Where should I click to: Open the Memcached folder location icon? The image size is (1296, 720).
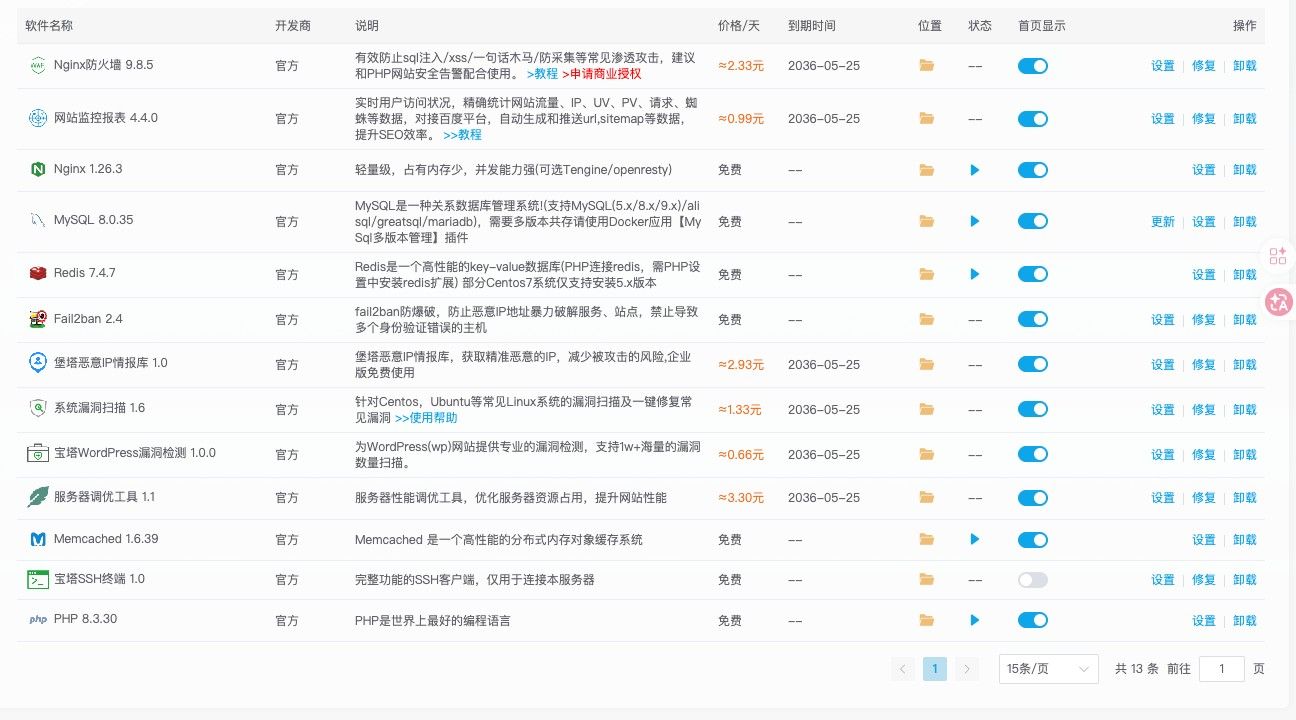[x=927, y=539]
